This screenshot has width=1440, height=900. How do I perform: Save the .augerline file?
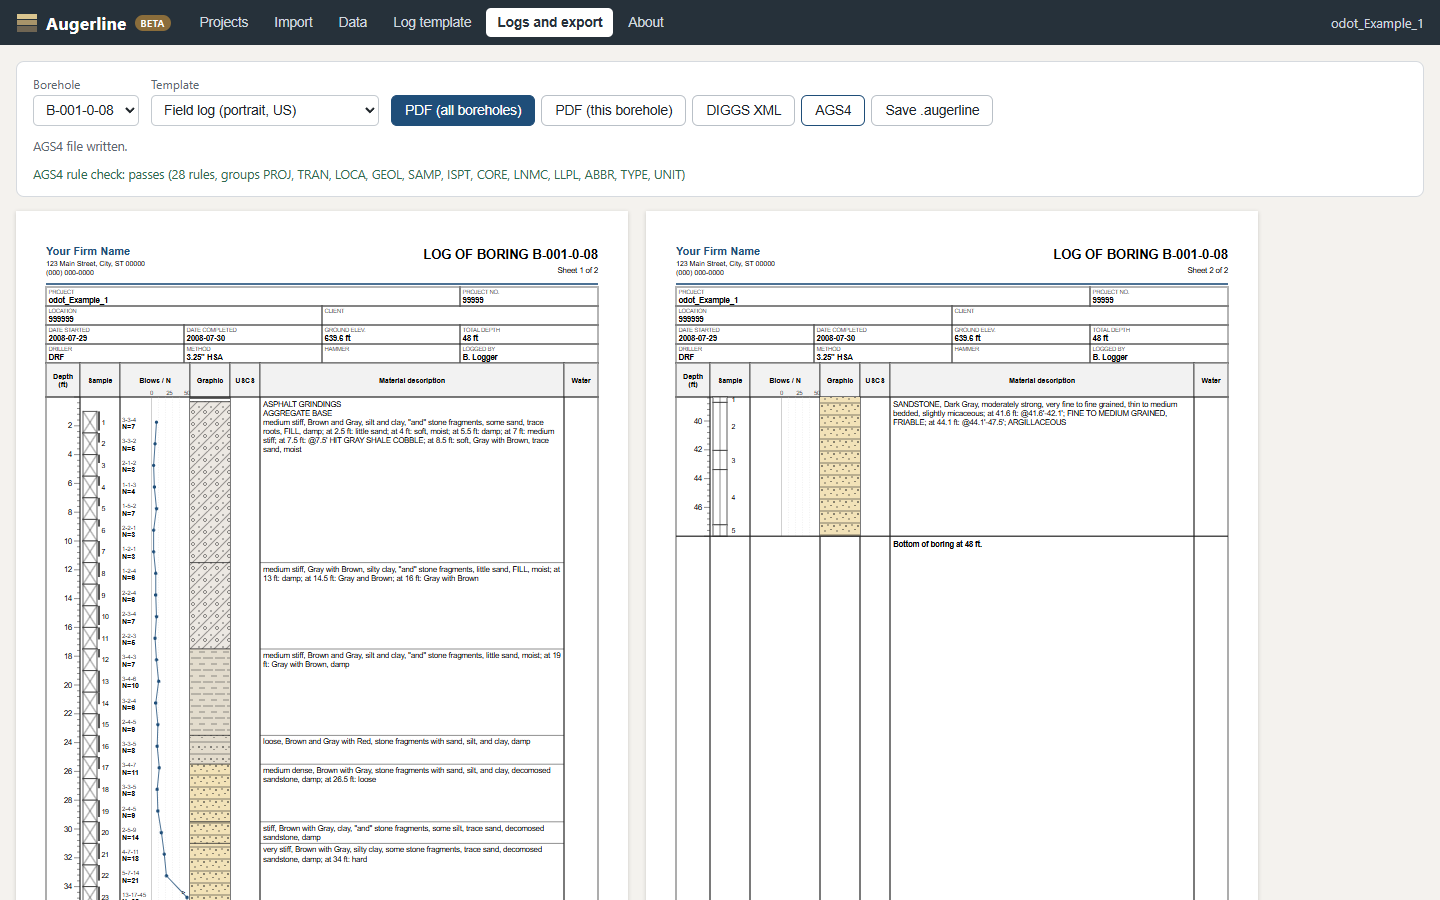(932, 110)
